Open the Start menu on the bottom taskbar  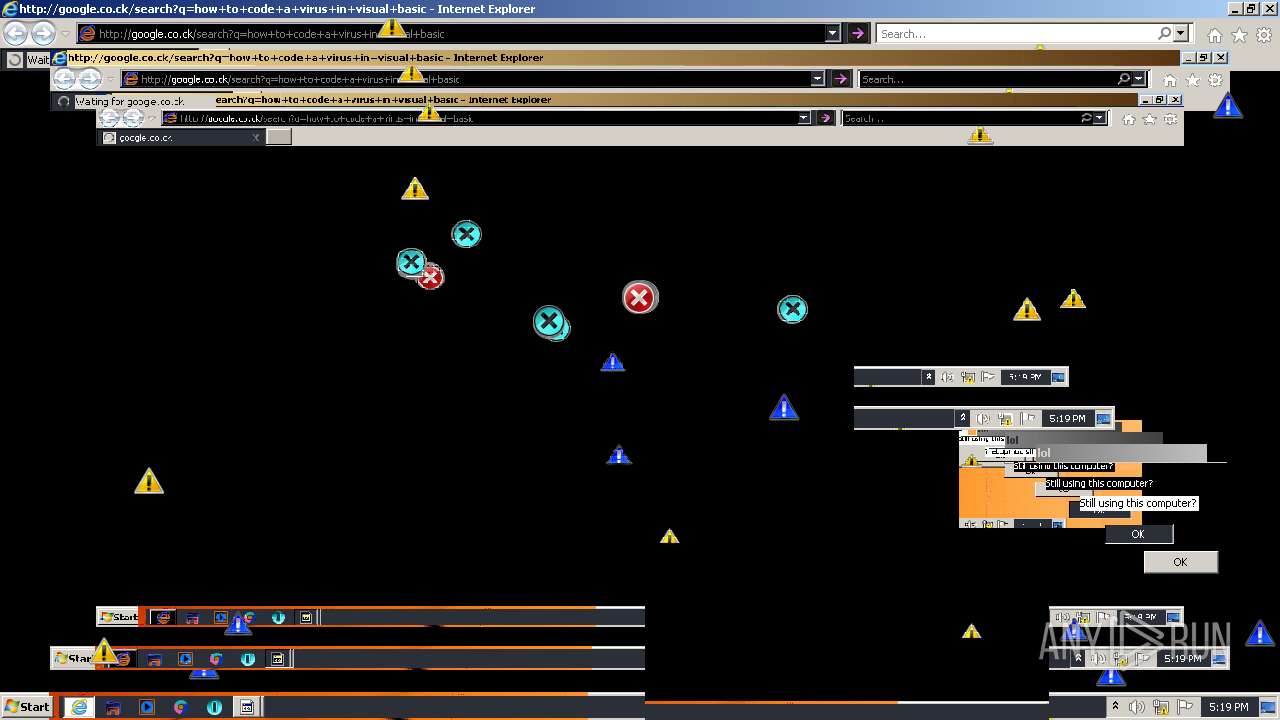(26, 707)
